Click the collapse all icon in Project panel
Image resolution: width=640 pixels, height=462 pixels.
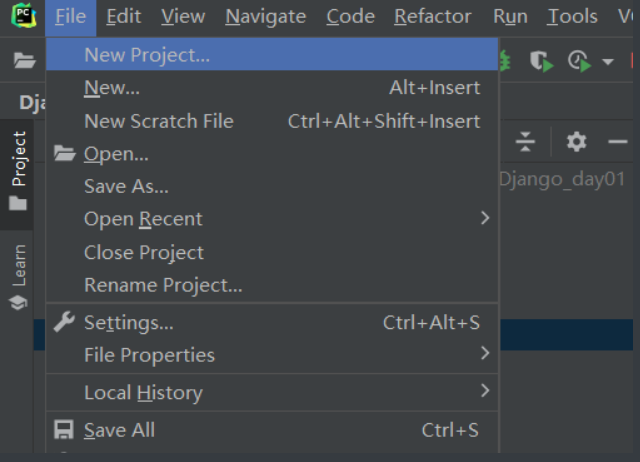pos(526,142)
